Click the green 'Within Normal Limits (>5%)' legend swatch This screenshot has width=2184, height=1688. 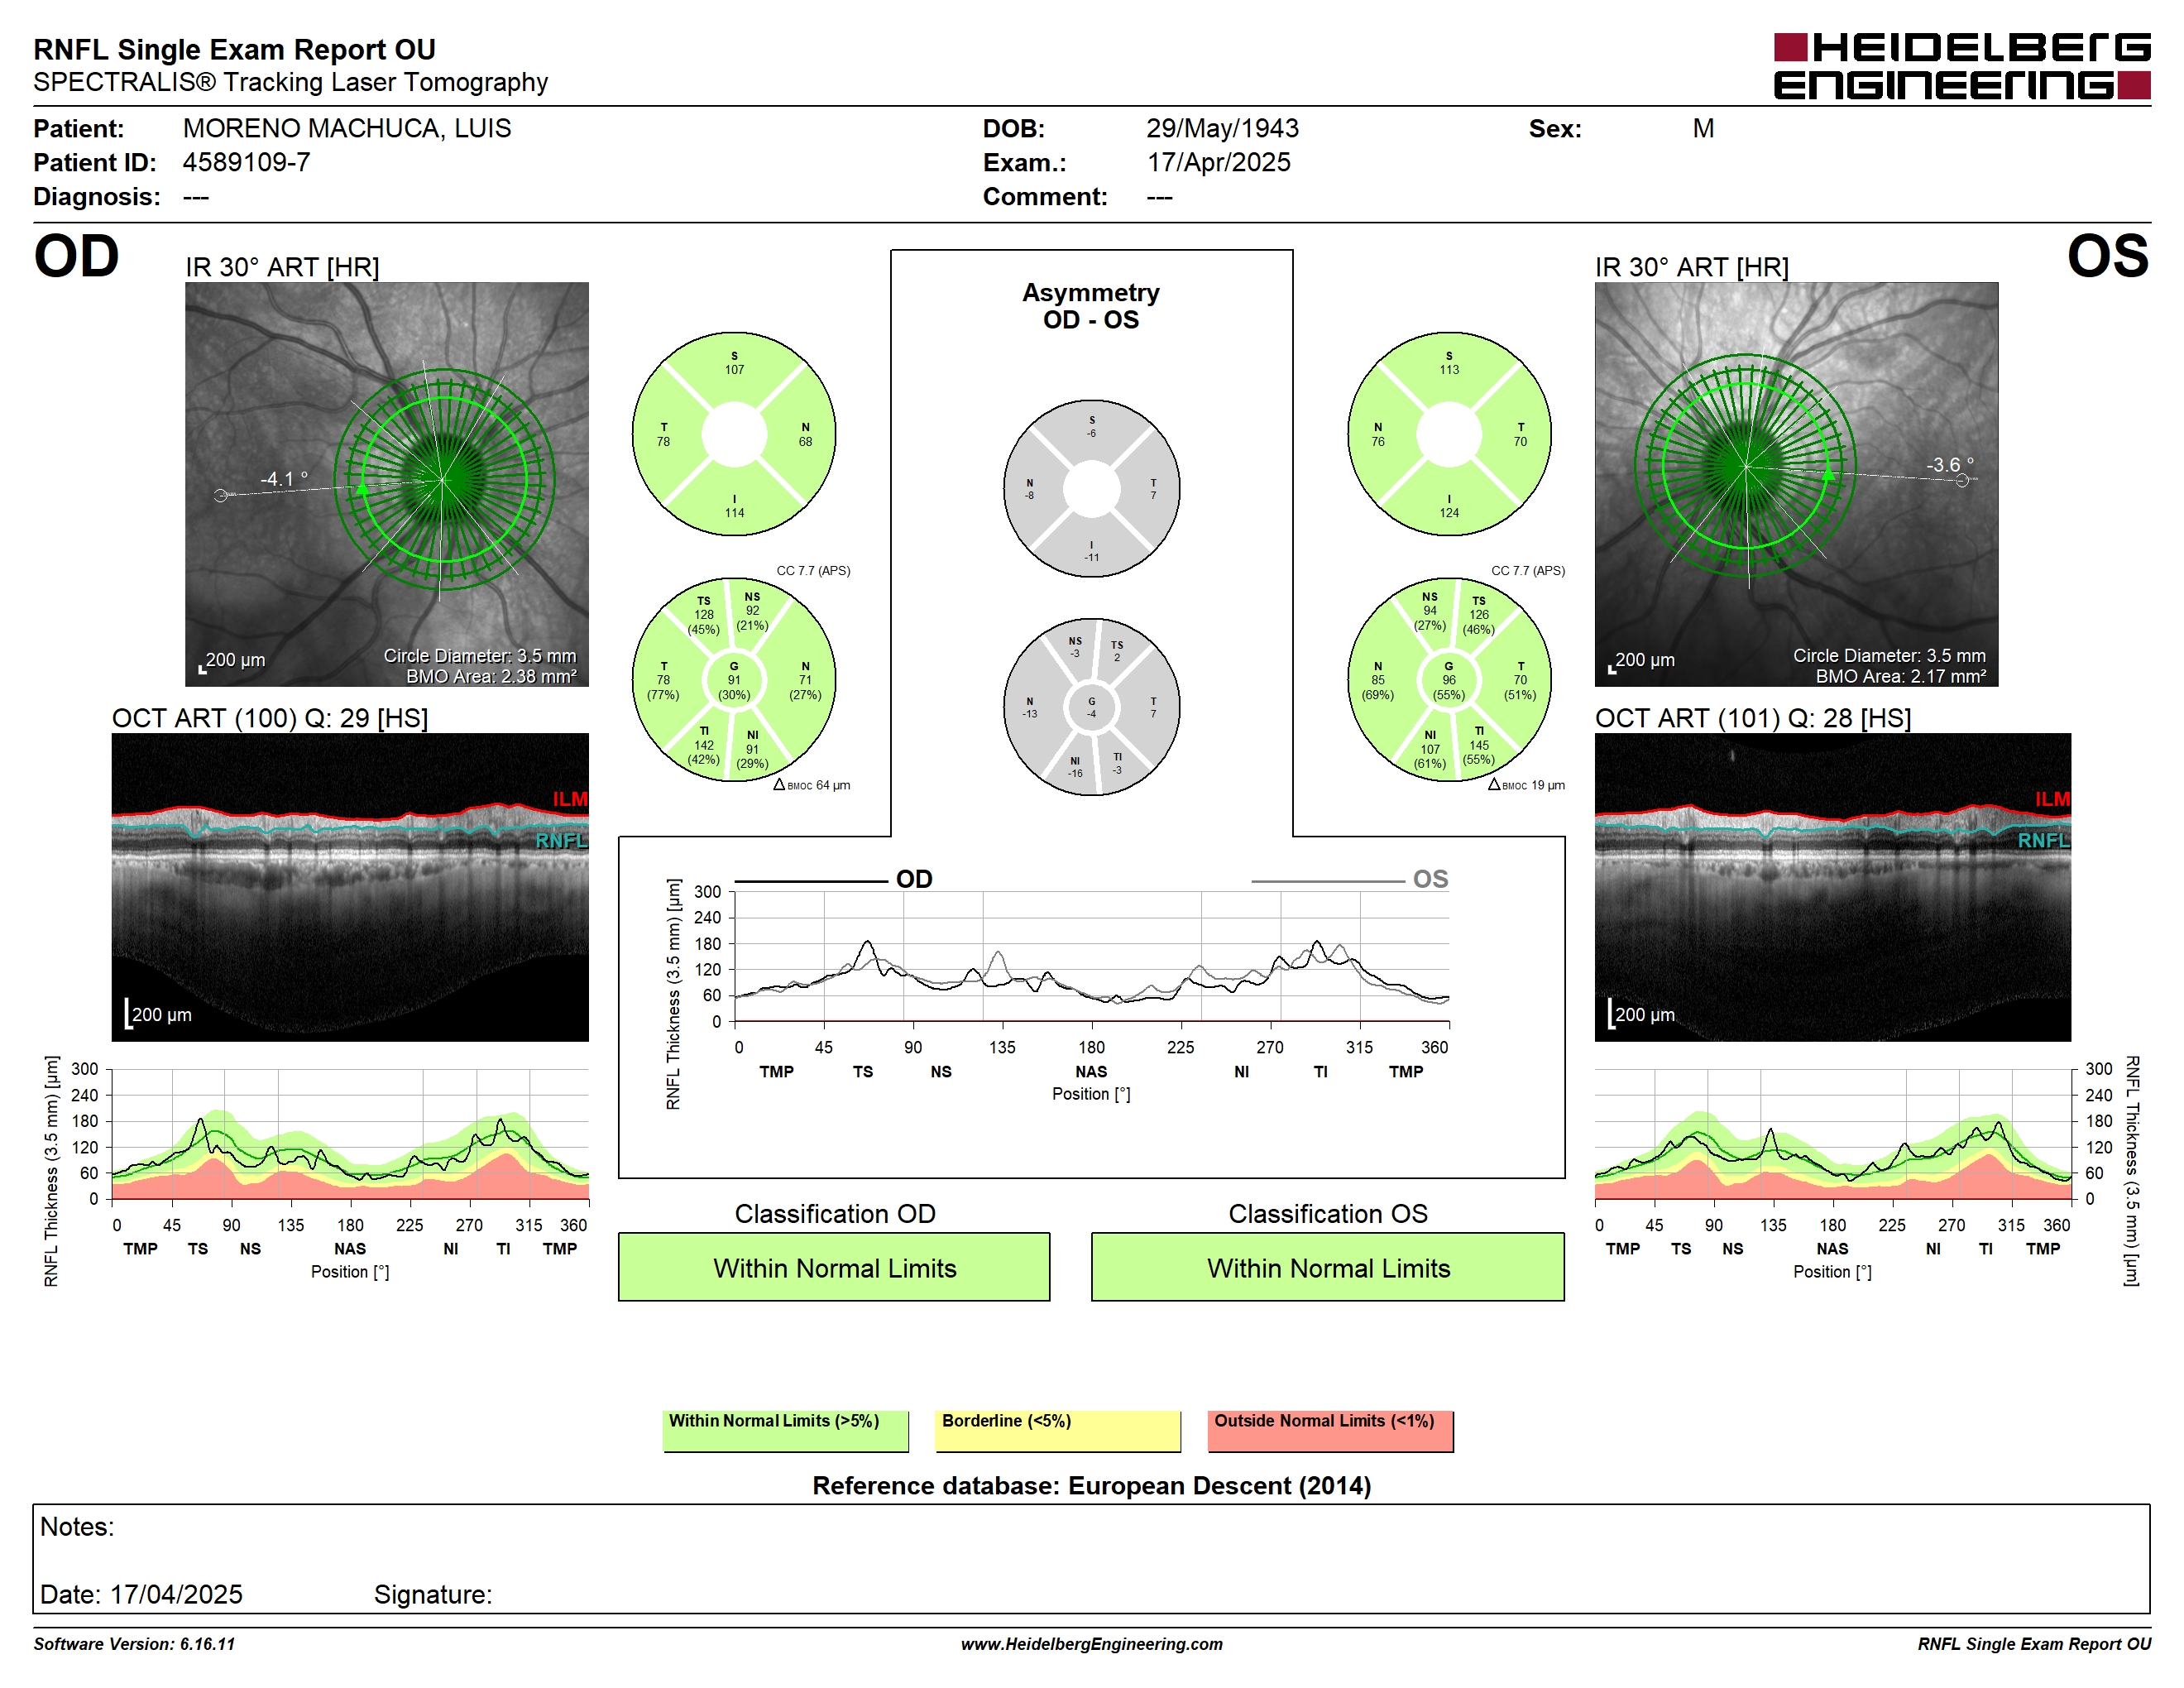[786, 1431]
